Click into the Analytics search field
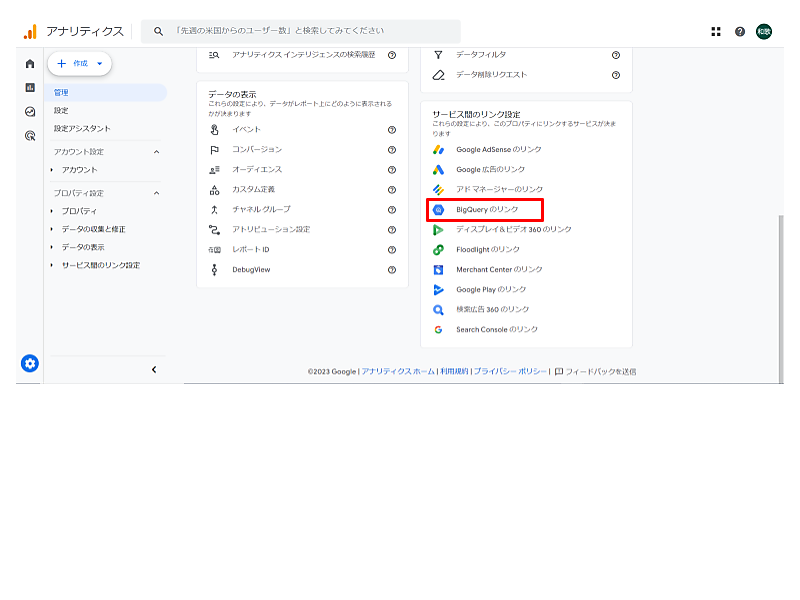800x600 pixels. click(301, 31)
